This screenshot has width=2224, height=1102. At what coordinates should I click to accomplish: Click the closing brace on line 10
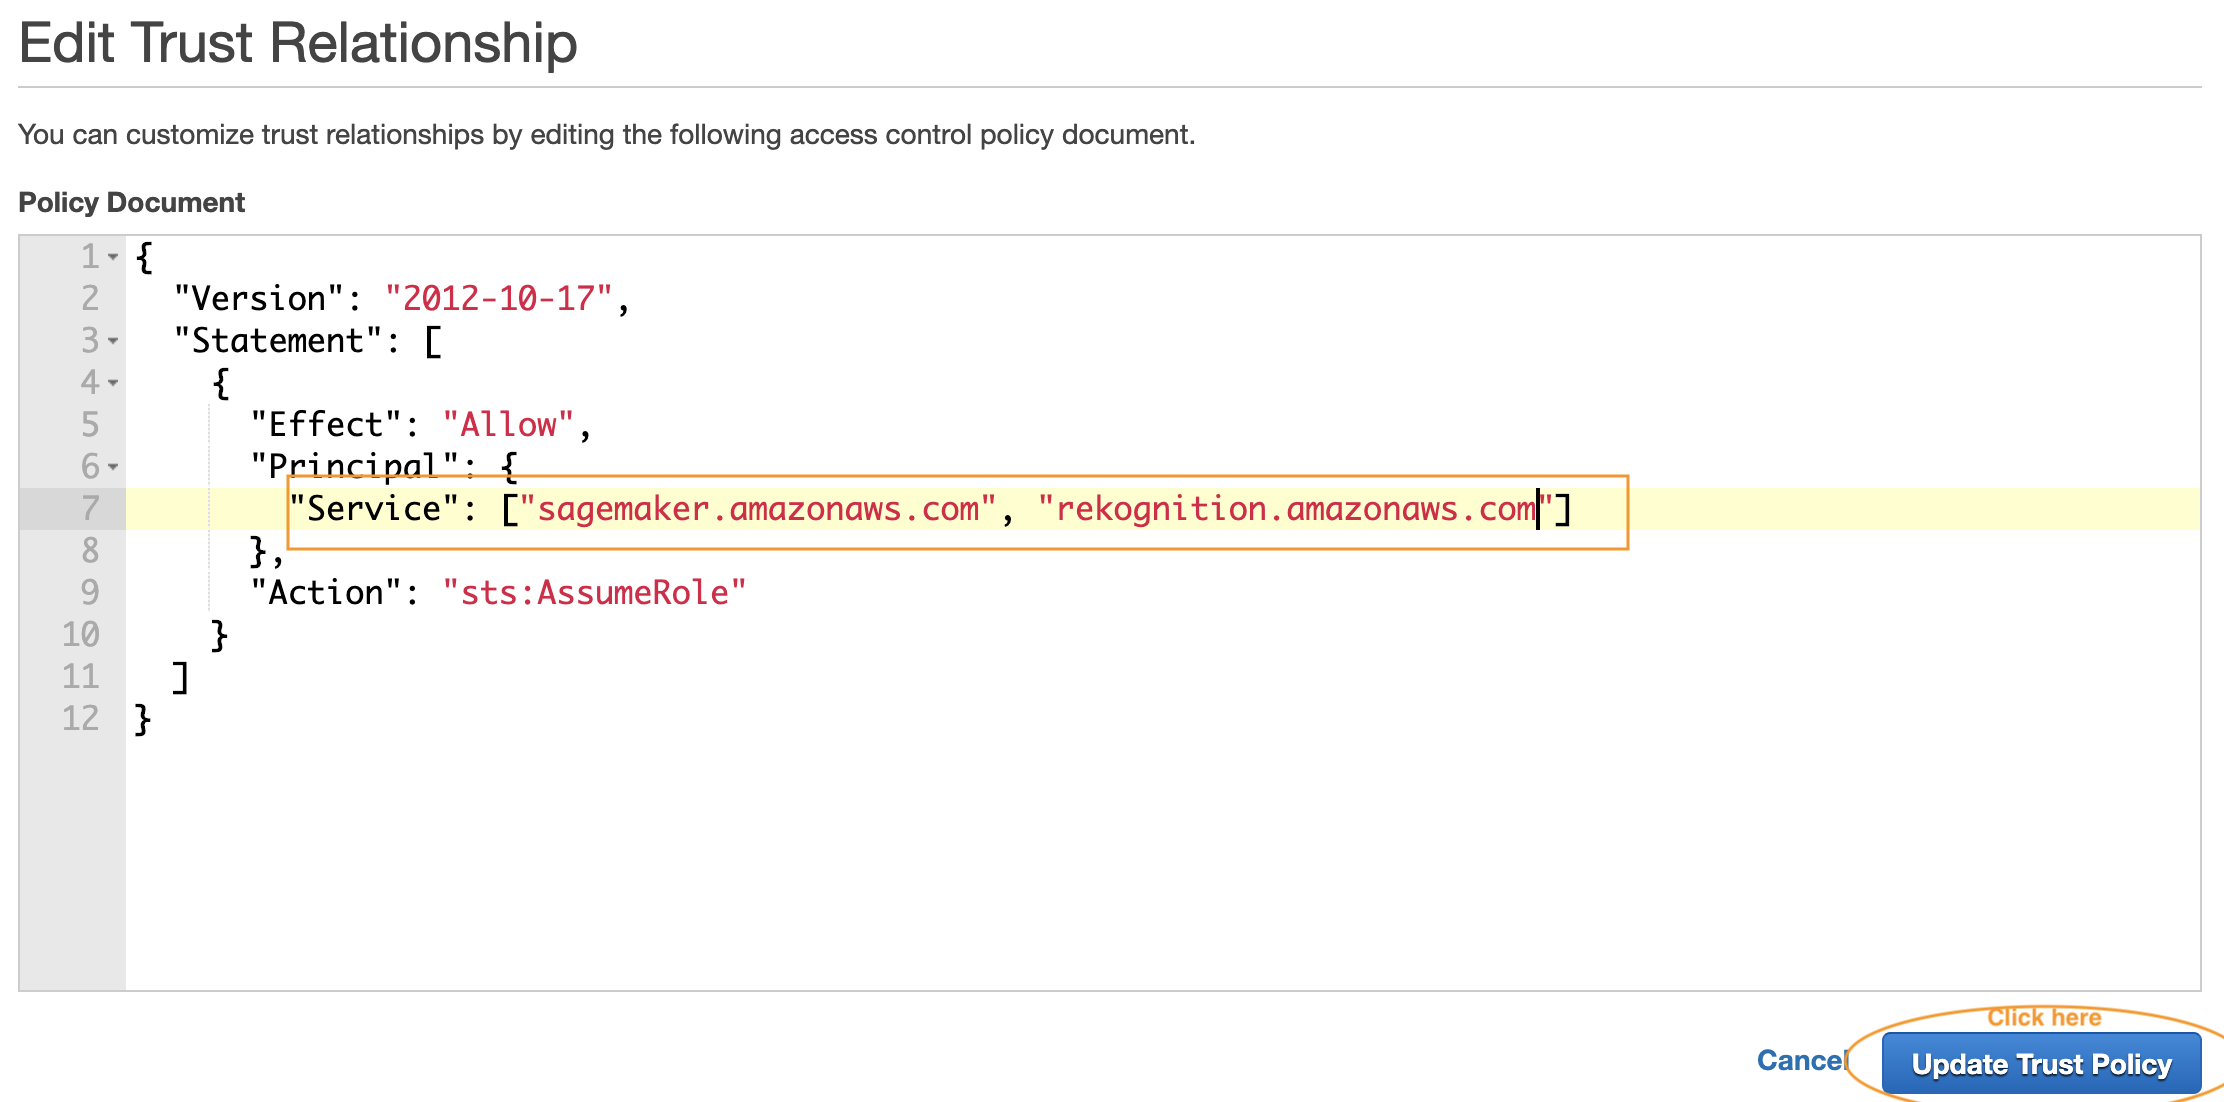[x=220, y=635]
